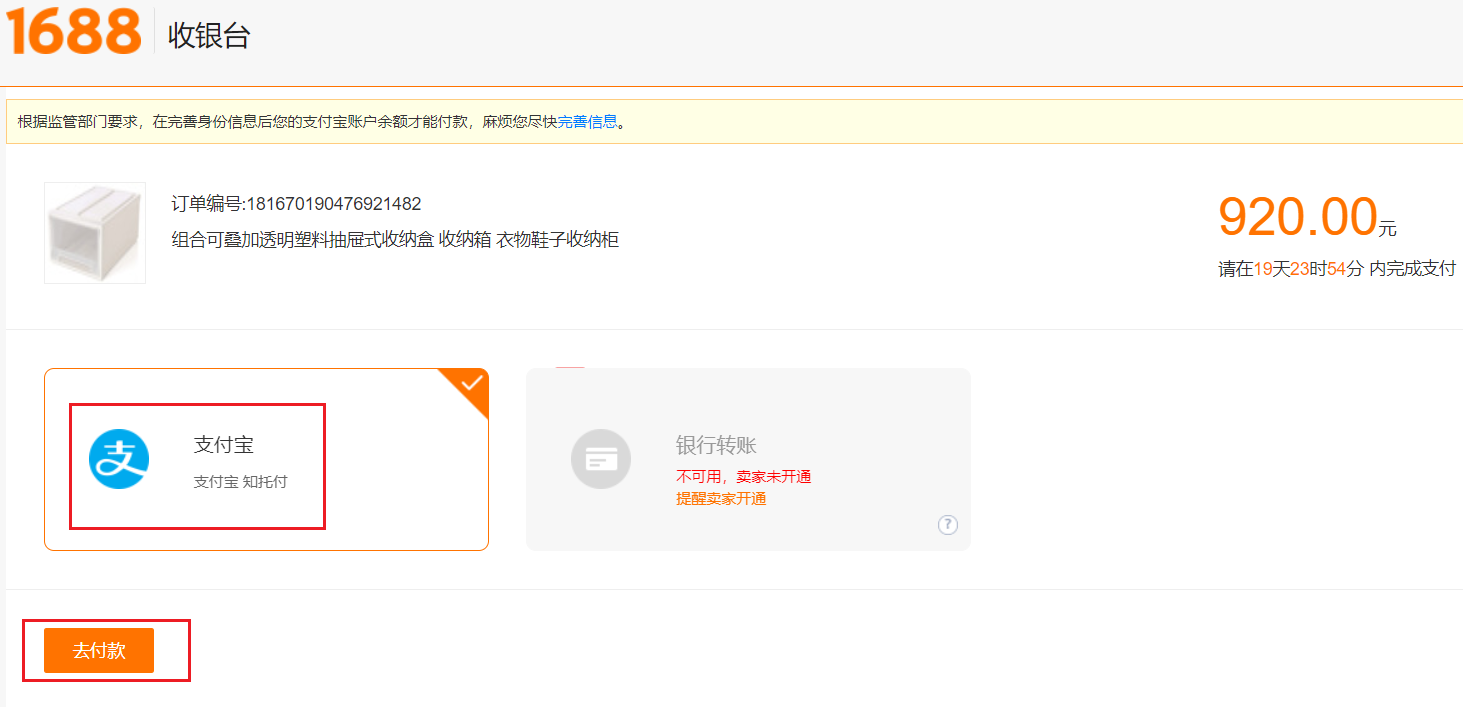This screenshot has height=707, width=1463.
Task: Open the 完善信息 link in notice
Action: [x=587, y=122]
